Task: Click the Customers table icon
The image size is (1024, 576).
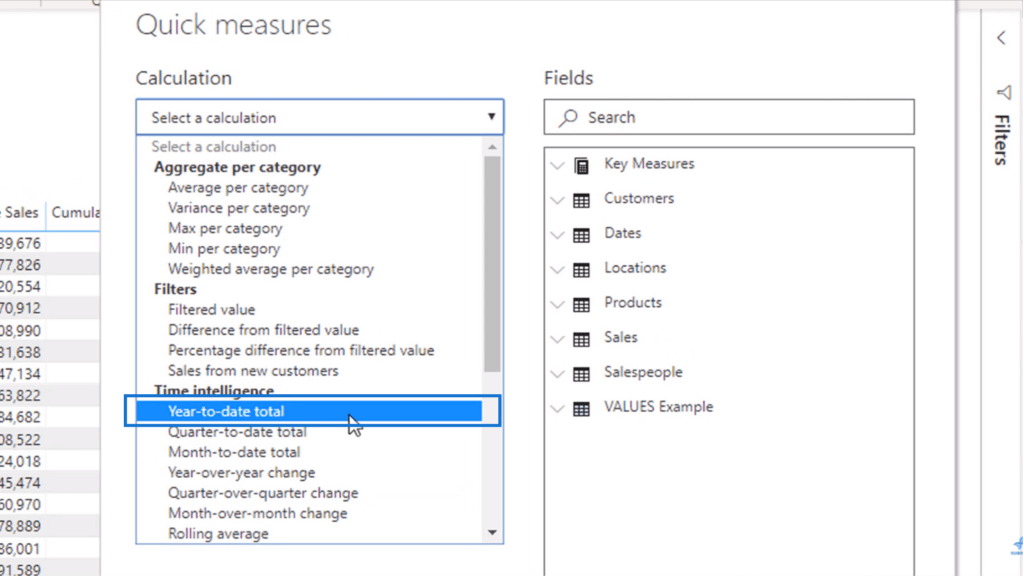Action: click(581, 200)
